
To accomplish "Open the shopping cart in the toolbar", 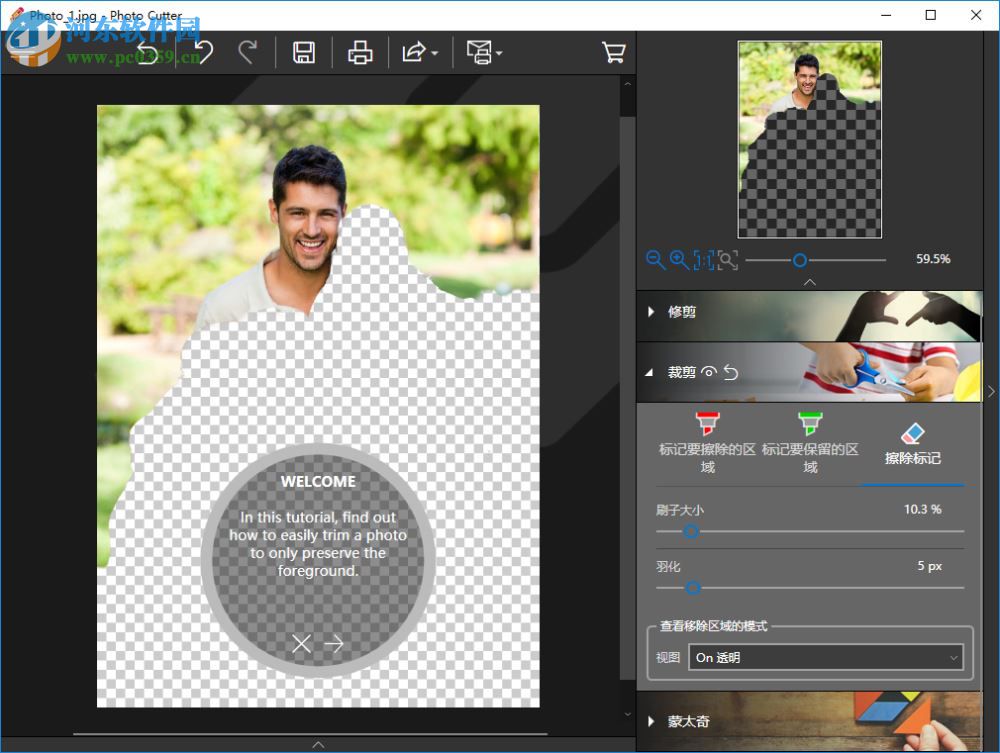I will [x=614, y=52].
